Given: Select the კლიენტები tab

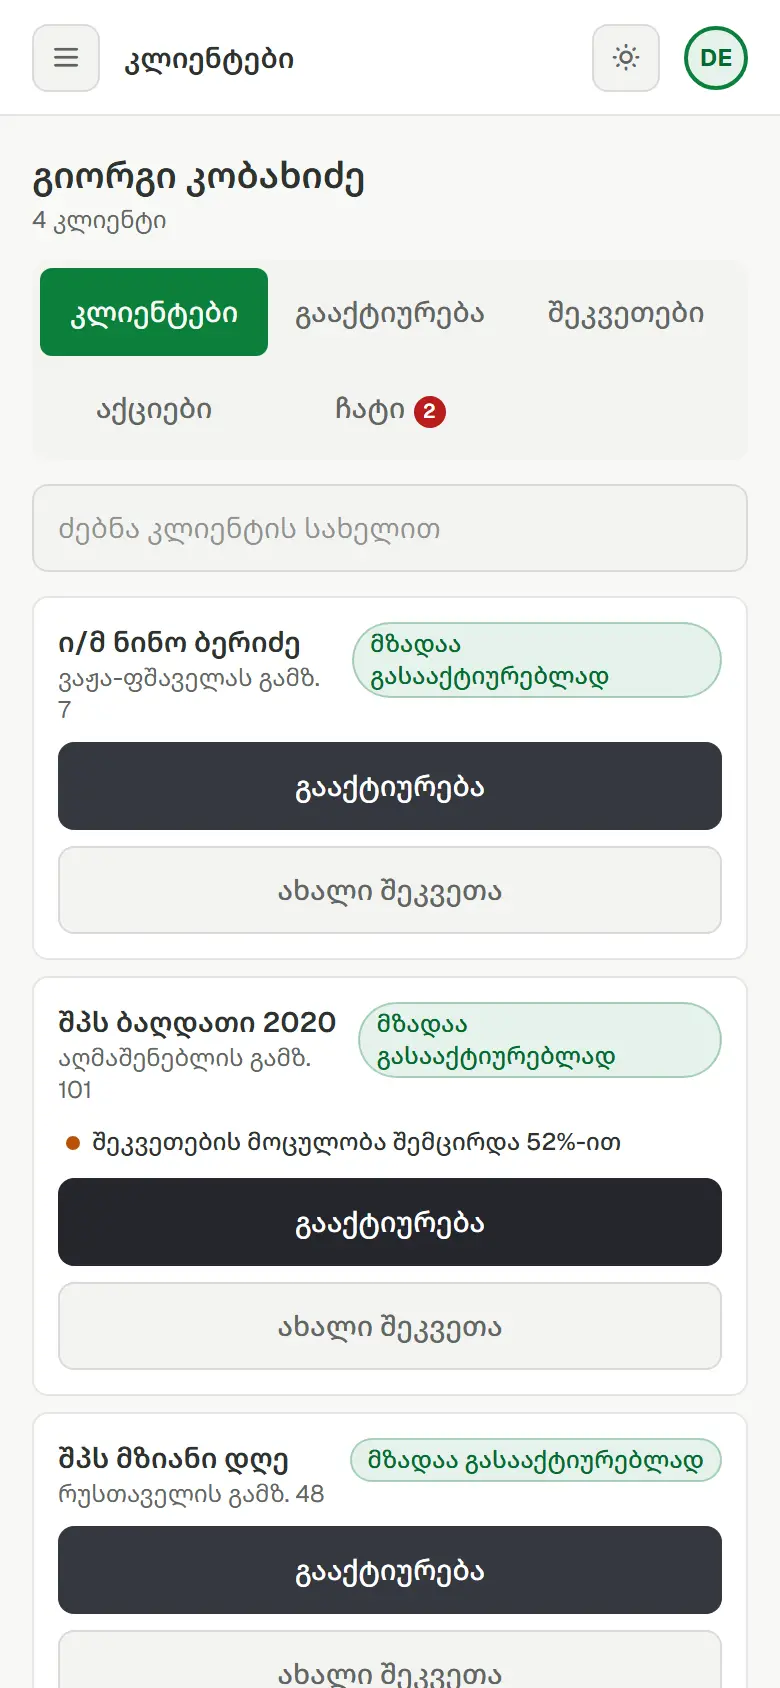Looking at the screenshot, I should tap(154, 312).
